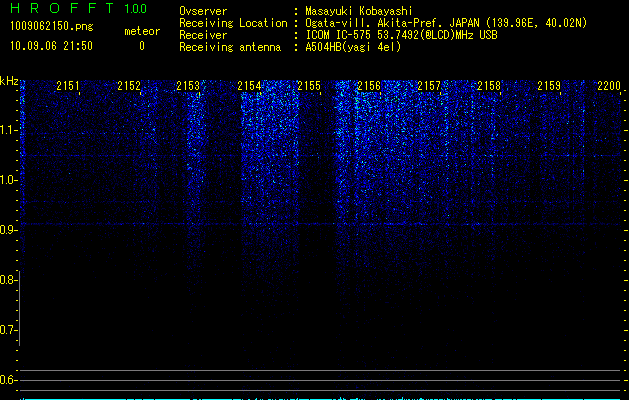Click the 1.1 frequency axis label

8,130
